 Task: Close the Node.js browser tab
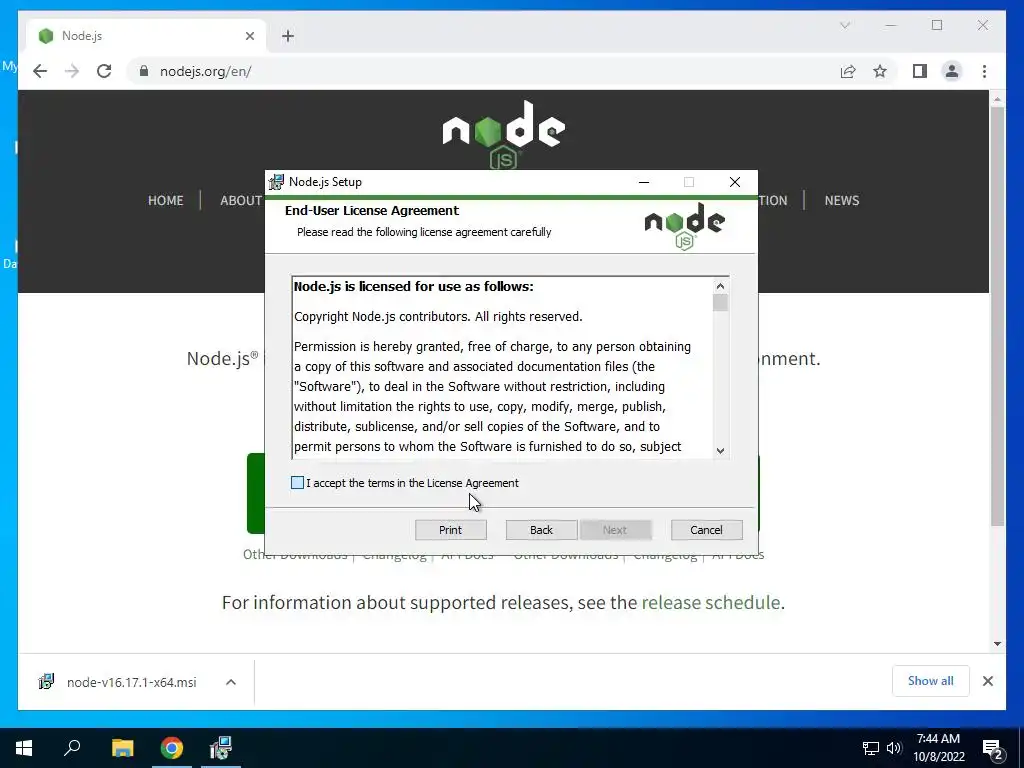pos(249,36)
